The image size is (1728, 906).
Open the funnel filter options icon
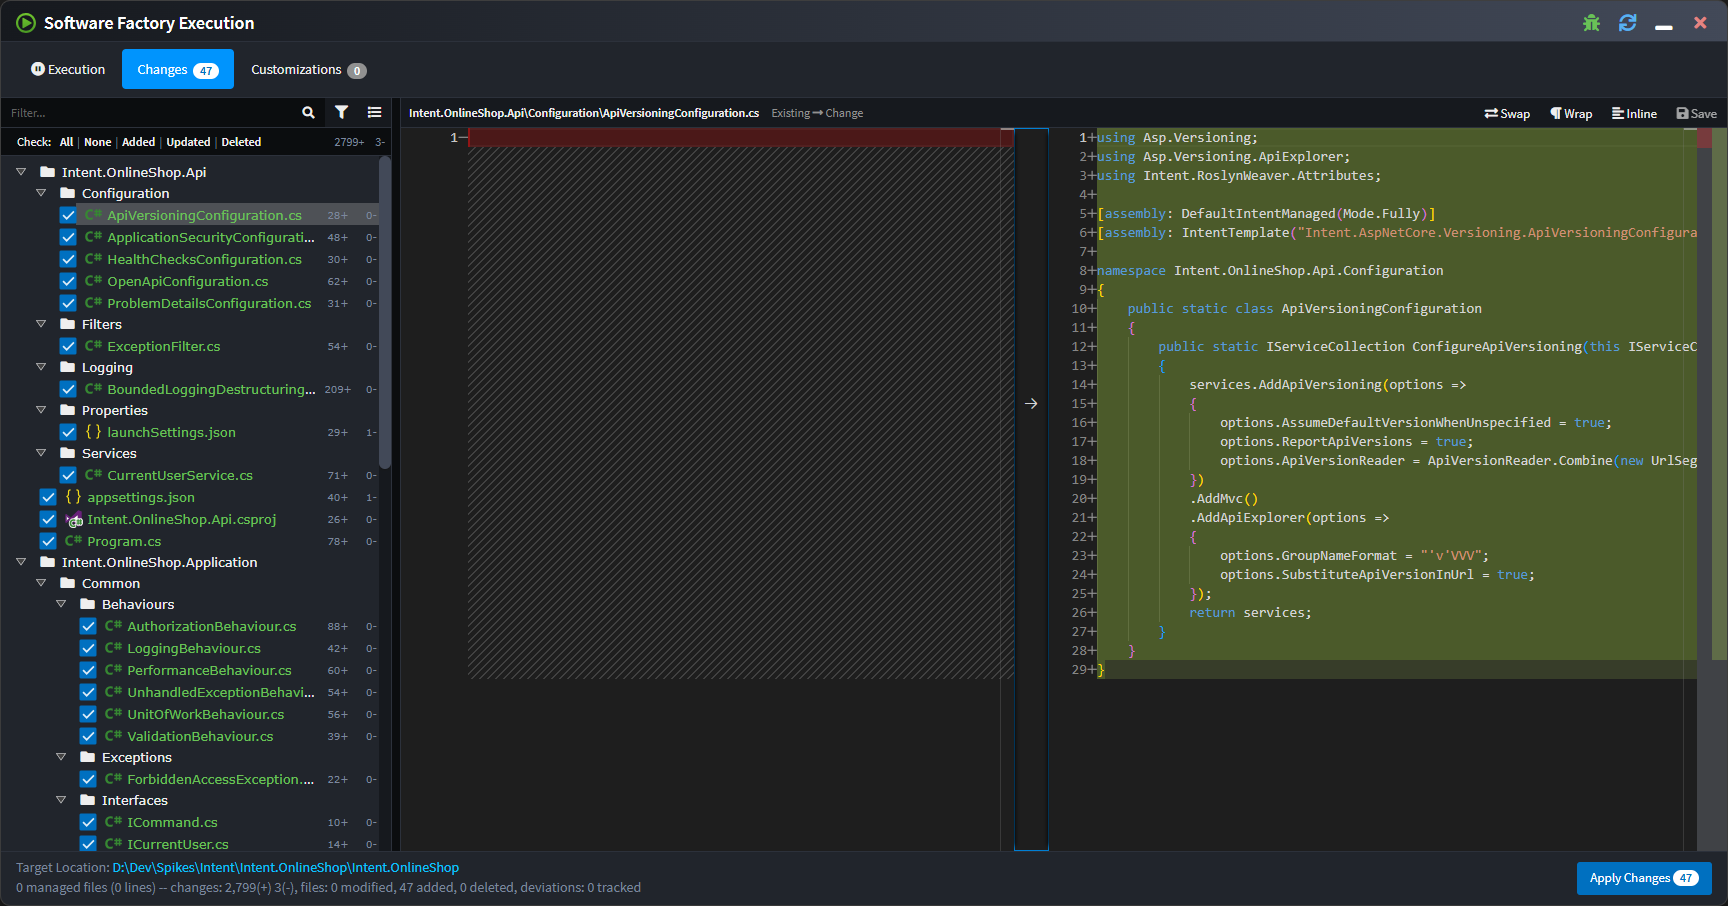(x=342, y=112)
